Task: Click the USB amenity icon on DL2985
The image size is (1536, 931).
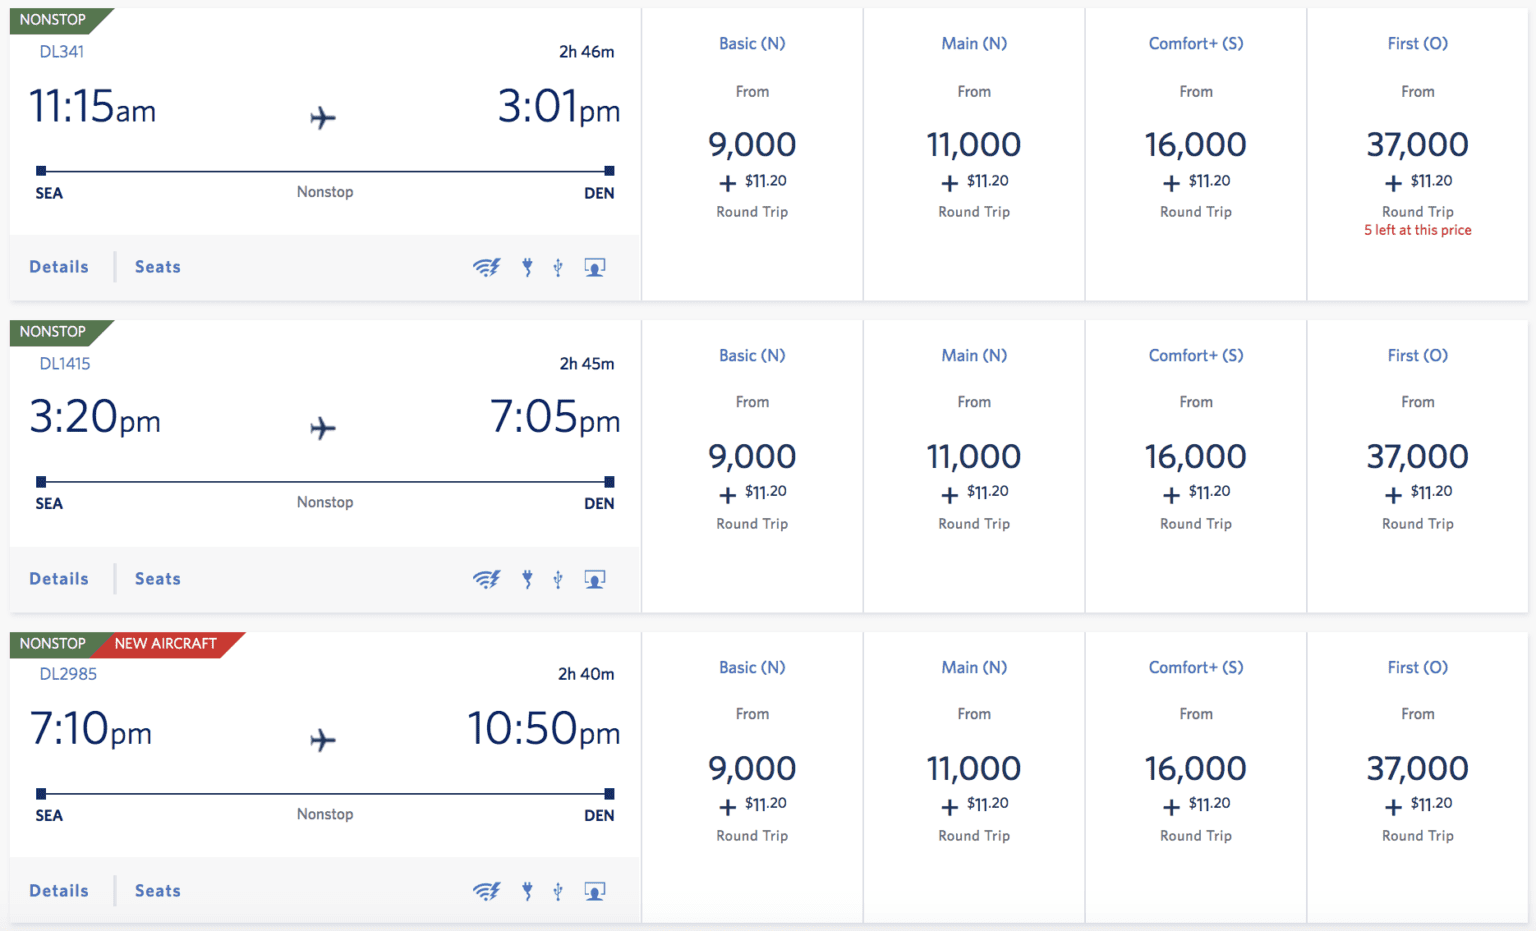Action: click(557, 890)
